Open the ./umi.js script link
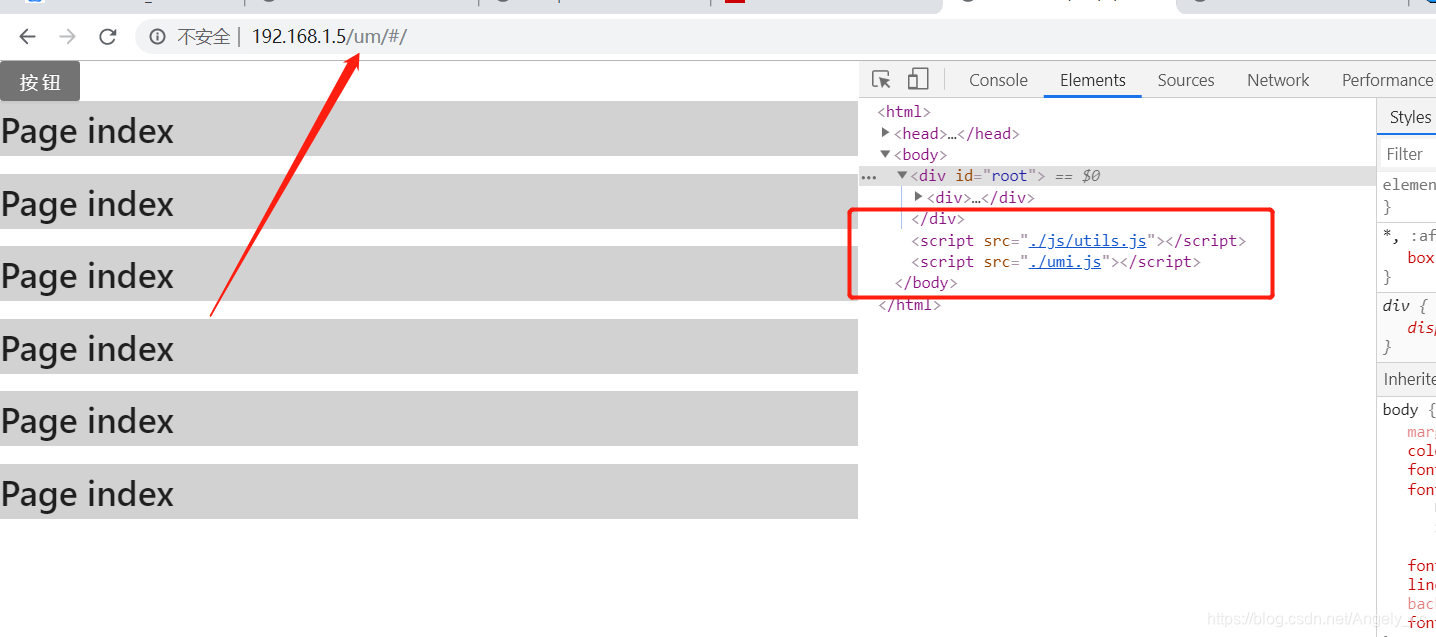The width and height of the screenshot is (1436, 637). 1066,261
